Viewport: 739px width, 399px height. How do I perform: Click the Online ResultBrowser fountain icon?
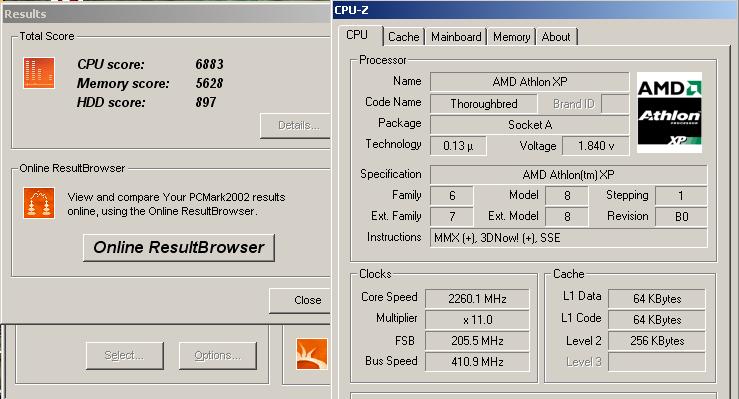[x=39, y=203]
